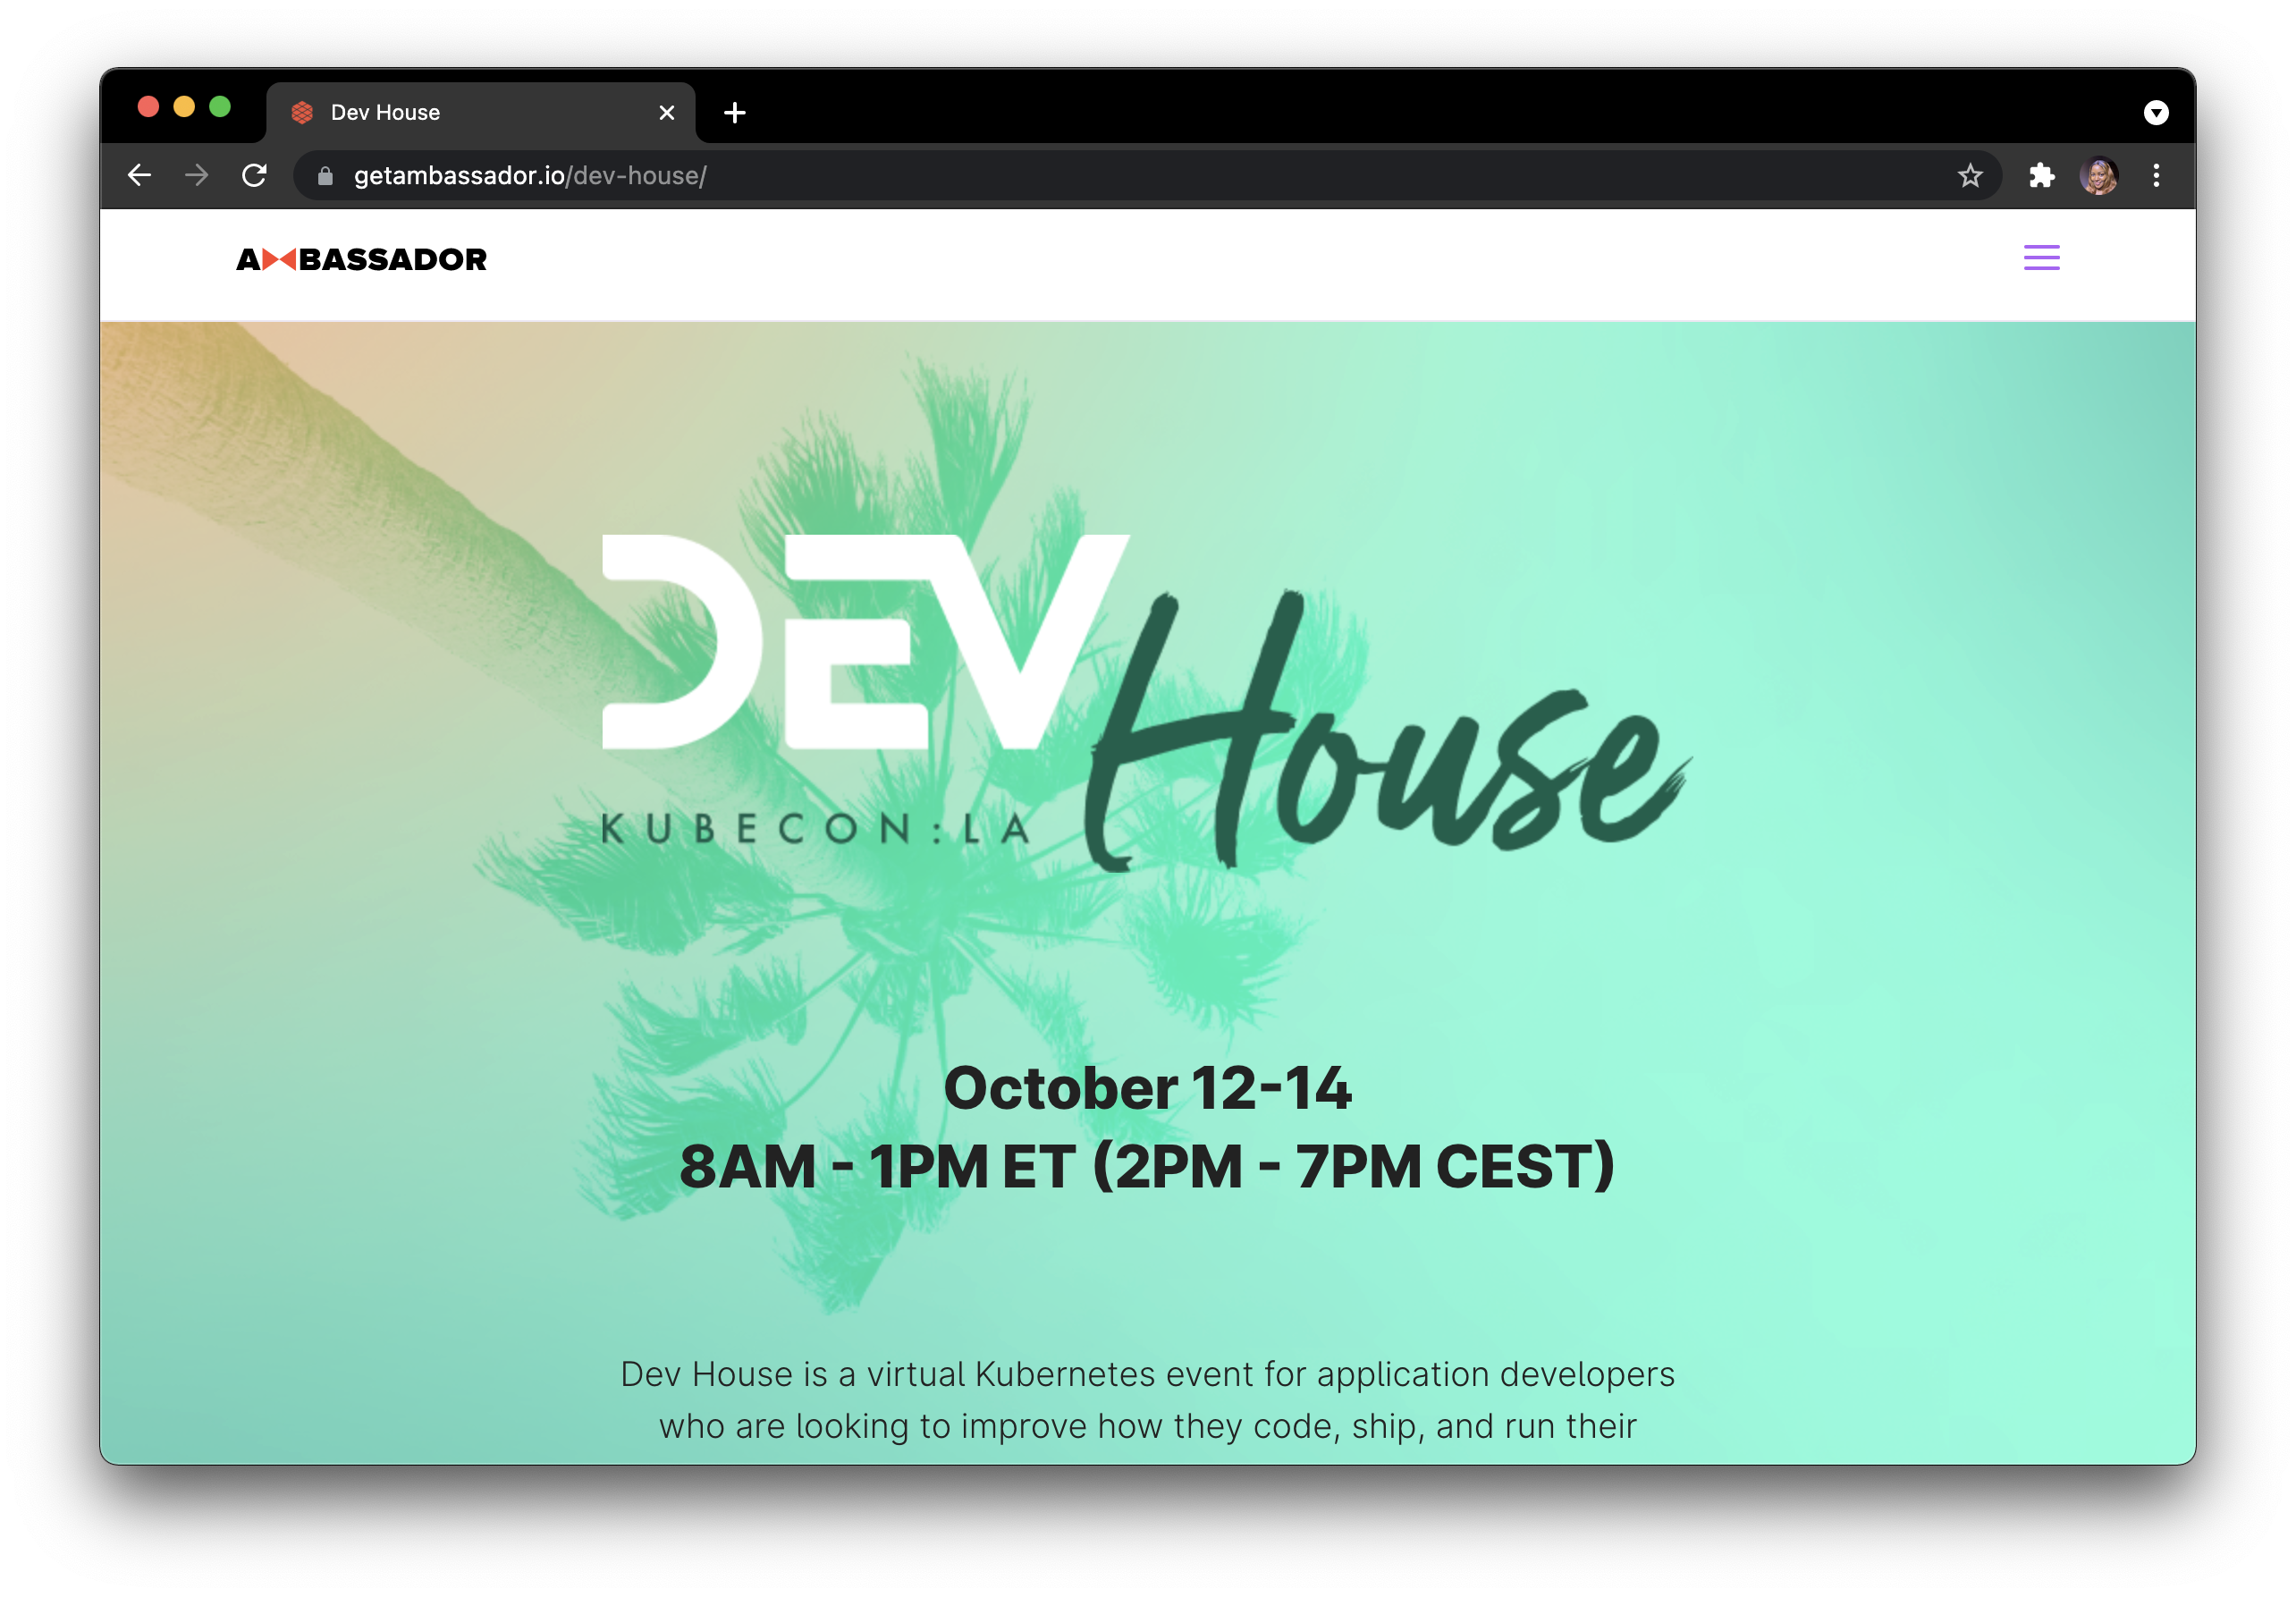This screenshot has width=2296, height=1597.
Task: Click the Dev House virtual Kubernetes event description
Action: 1147,1399
